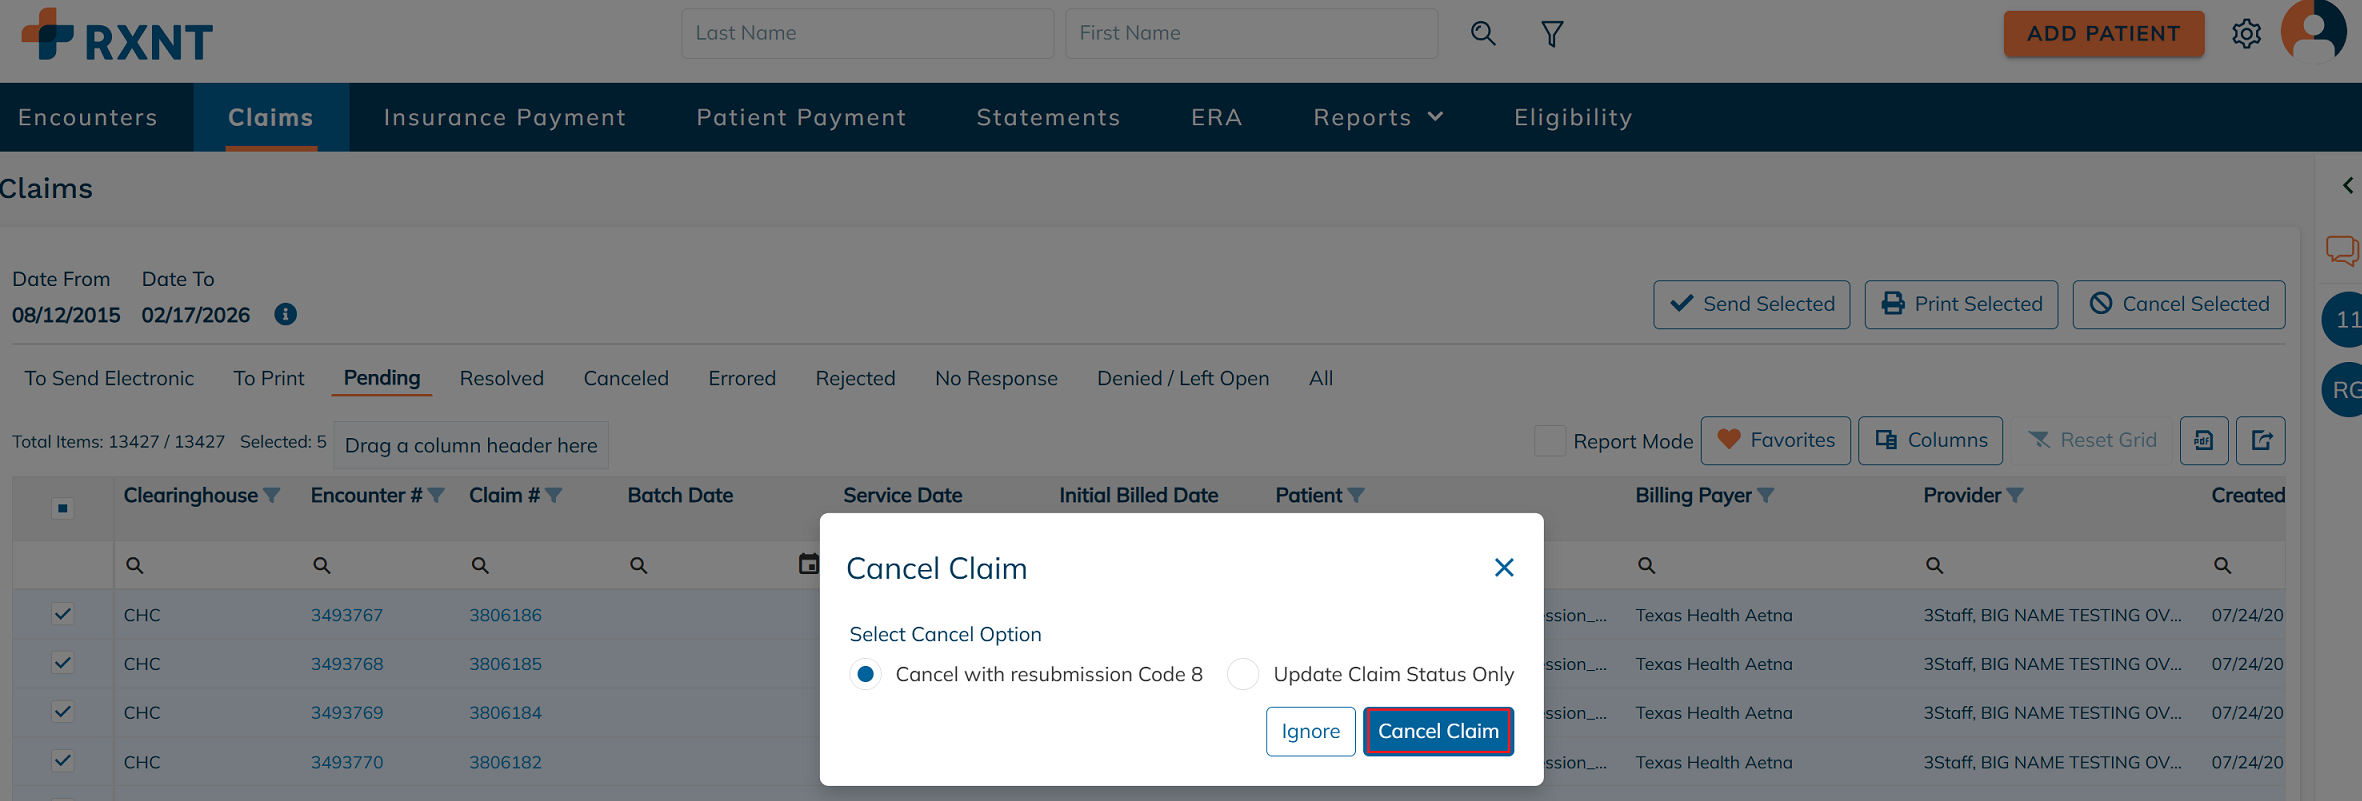
Task: Select Cancel with resubmission Code 8
Action: tap(866, 675)
